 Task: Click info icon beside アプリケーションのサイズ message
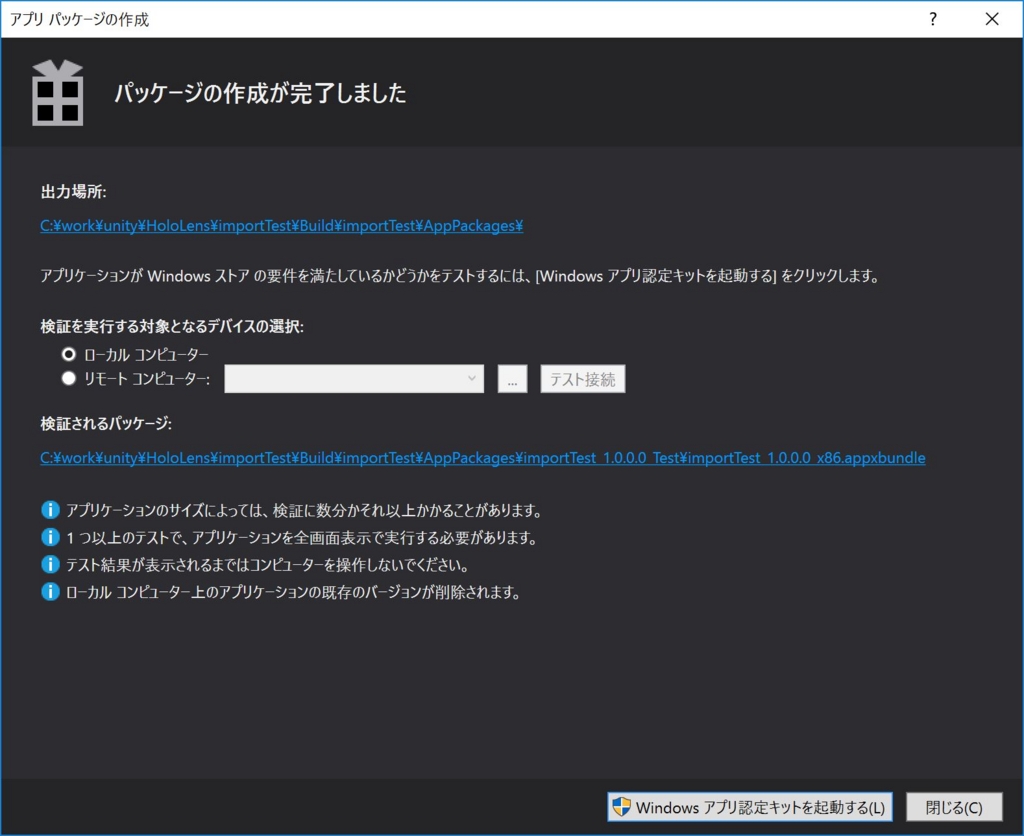(x=50, y=509)
